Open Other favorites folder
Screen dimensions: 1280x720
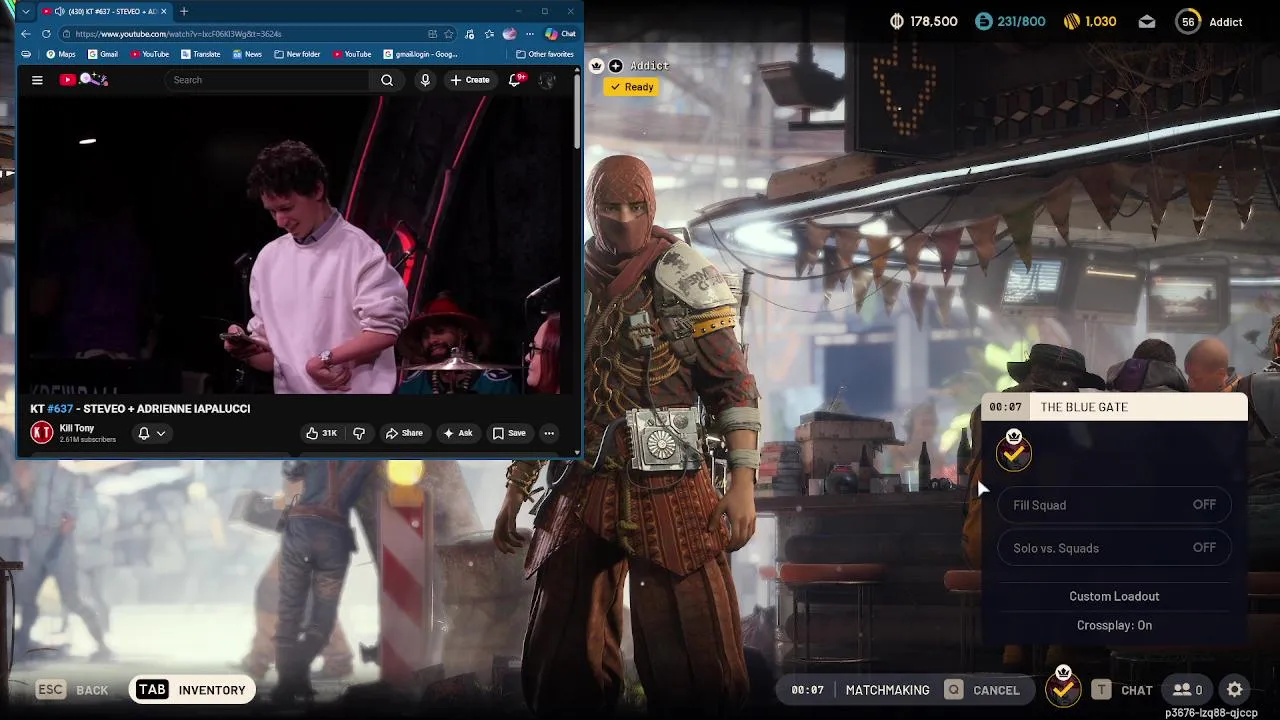(x=544, y=54)
